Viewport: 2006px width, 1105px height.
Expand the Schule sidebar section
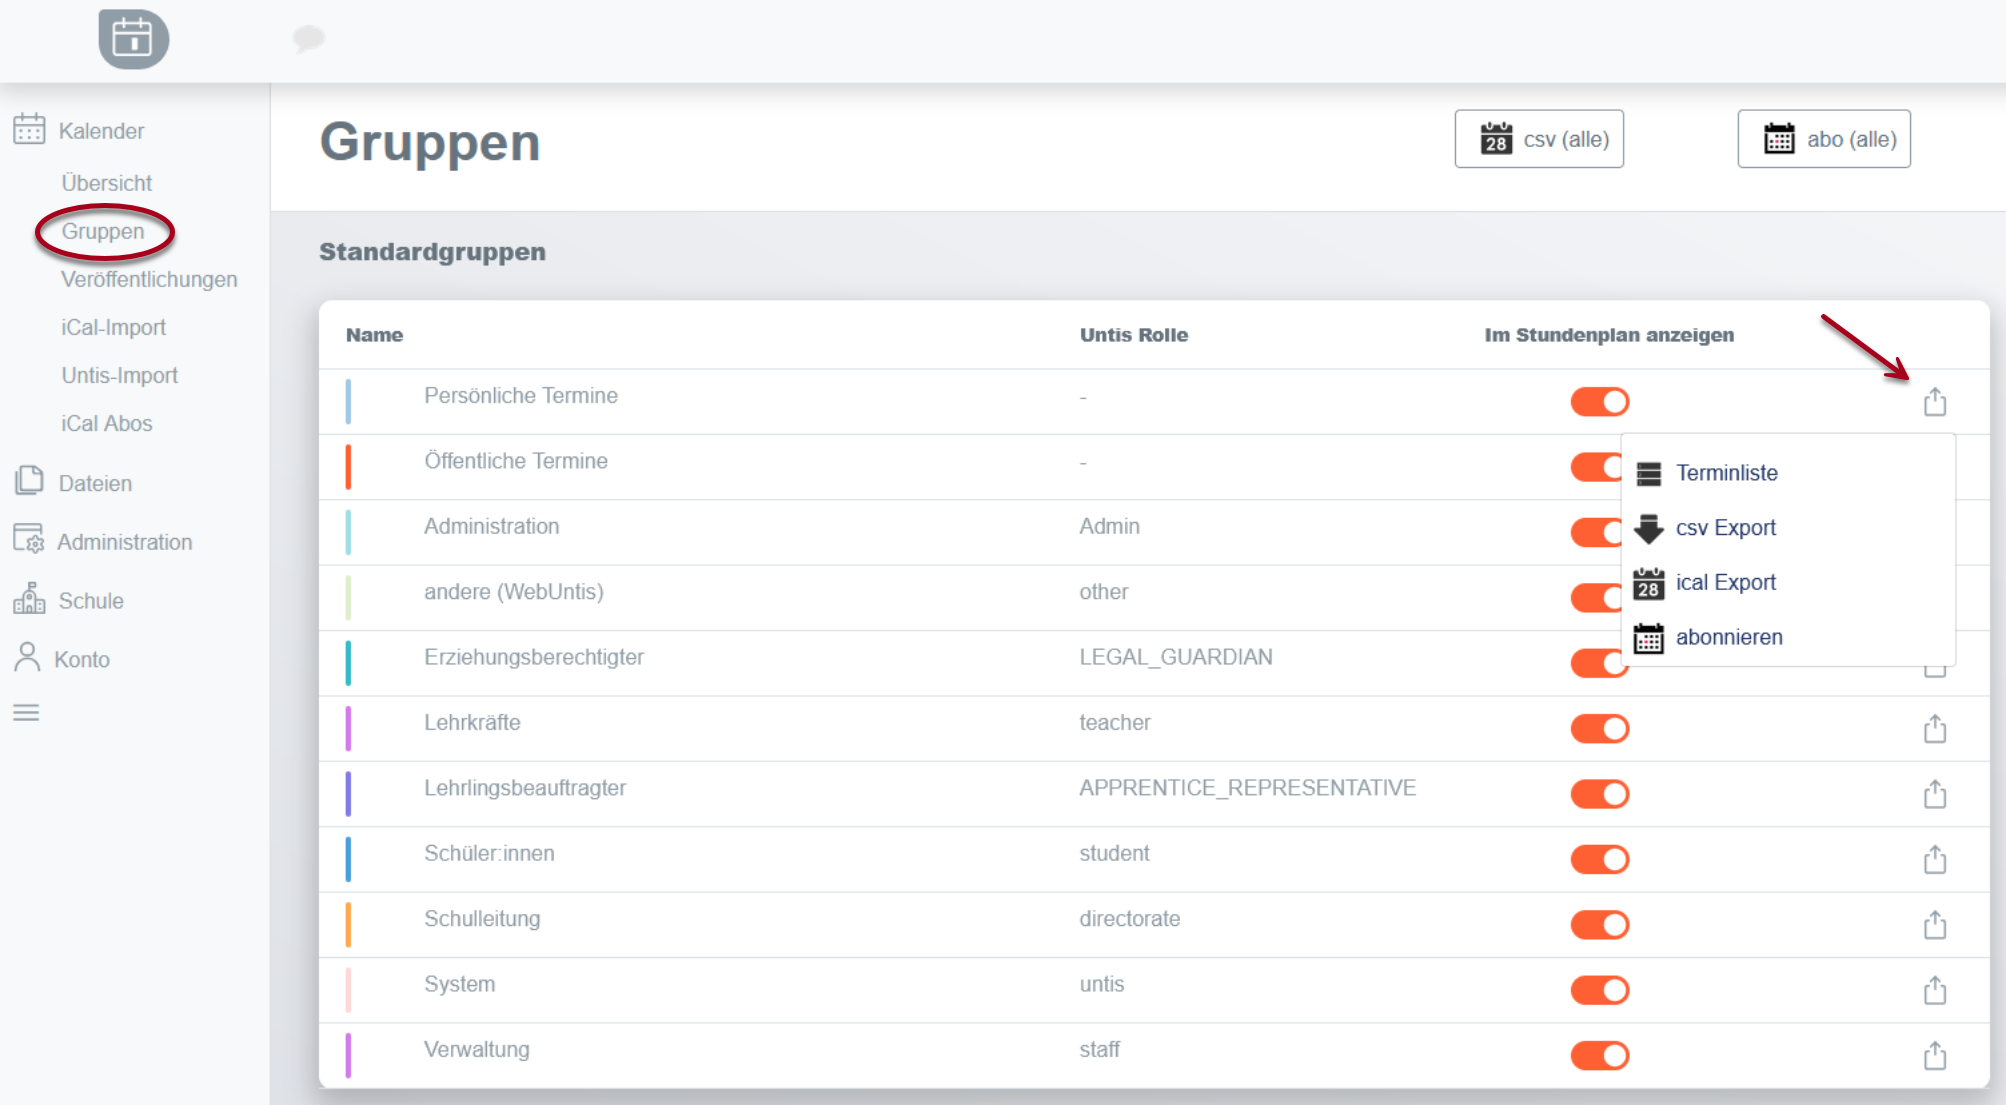pyautogui.click(x=91, y=601)
